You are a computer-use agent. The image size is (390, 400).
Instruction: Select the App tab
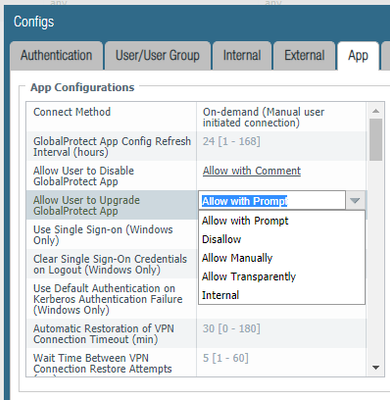click(x=358, y=56)
